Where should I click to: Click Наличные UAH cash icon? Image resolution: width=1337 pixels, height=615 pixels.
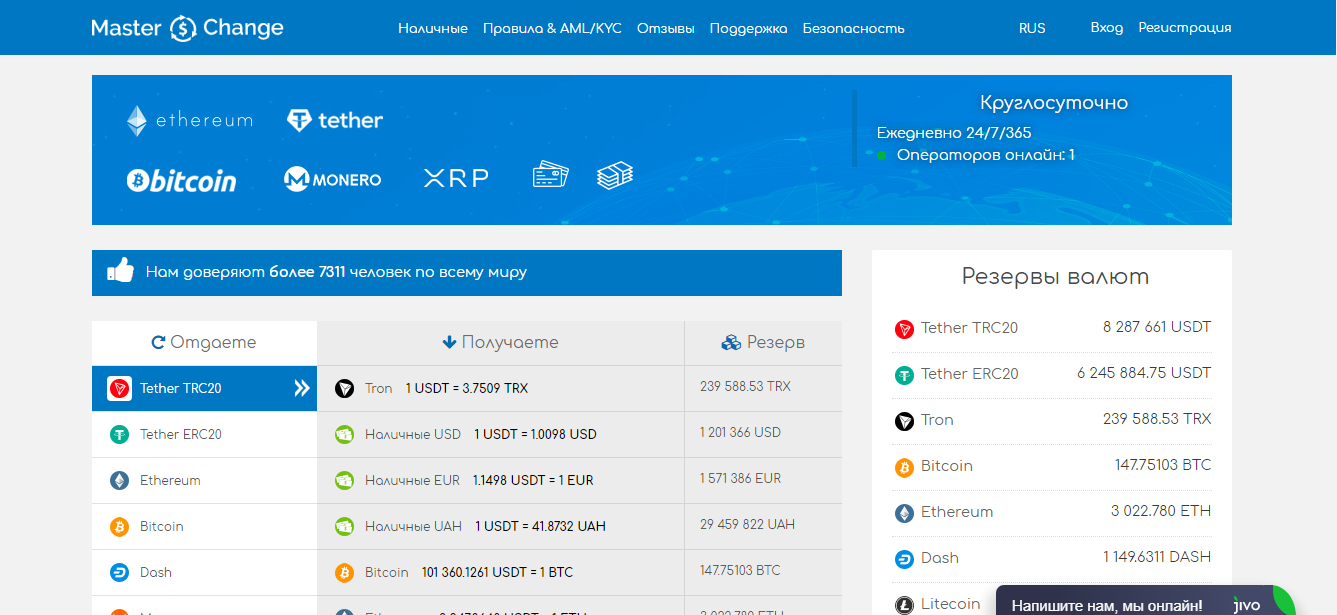pyautogui.click(x=345, y=526)
